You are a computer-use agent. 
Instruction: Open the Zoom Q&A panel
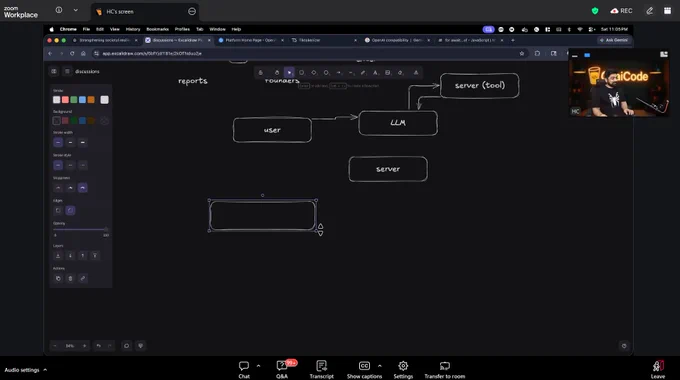pyautogui.click(x=282, y=370)
